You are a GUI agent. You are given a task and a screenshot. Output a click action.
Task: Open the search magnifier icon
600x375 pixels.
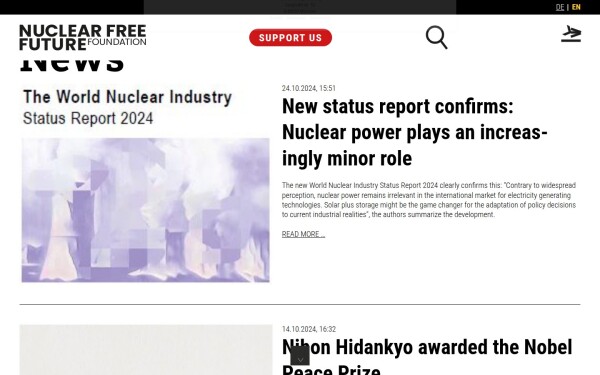(x=436, y=37)
